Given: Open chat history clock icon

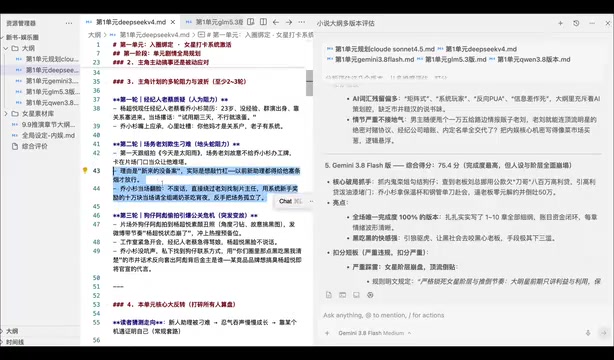Looking at the screenshot, I should (576, 23).
